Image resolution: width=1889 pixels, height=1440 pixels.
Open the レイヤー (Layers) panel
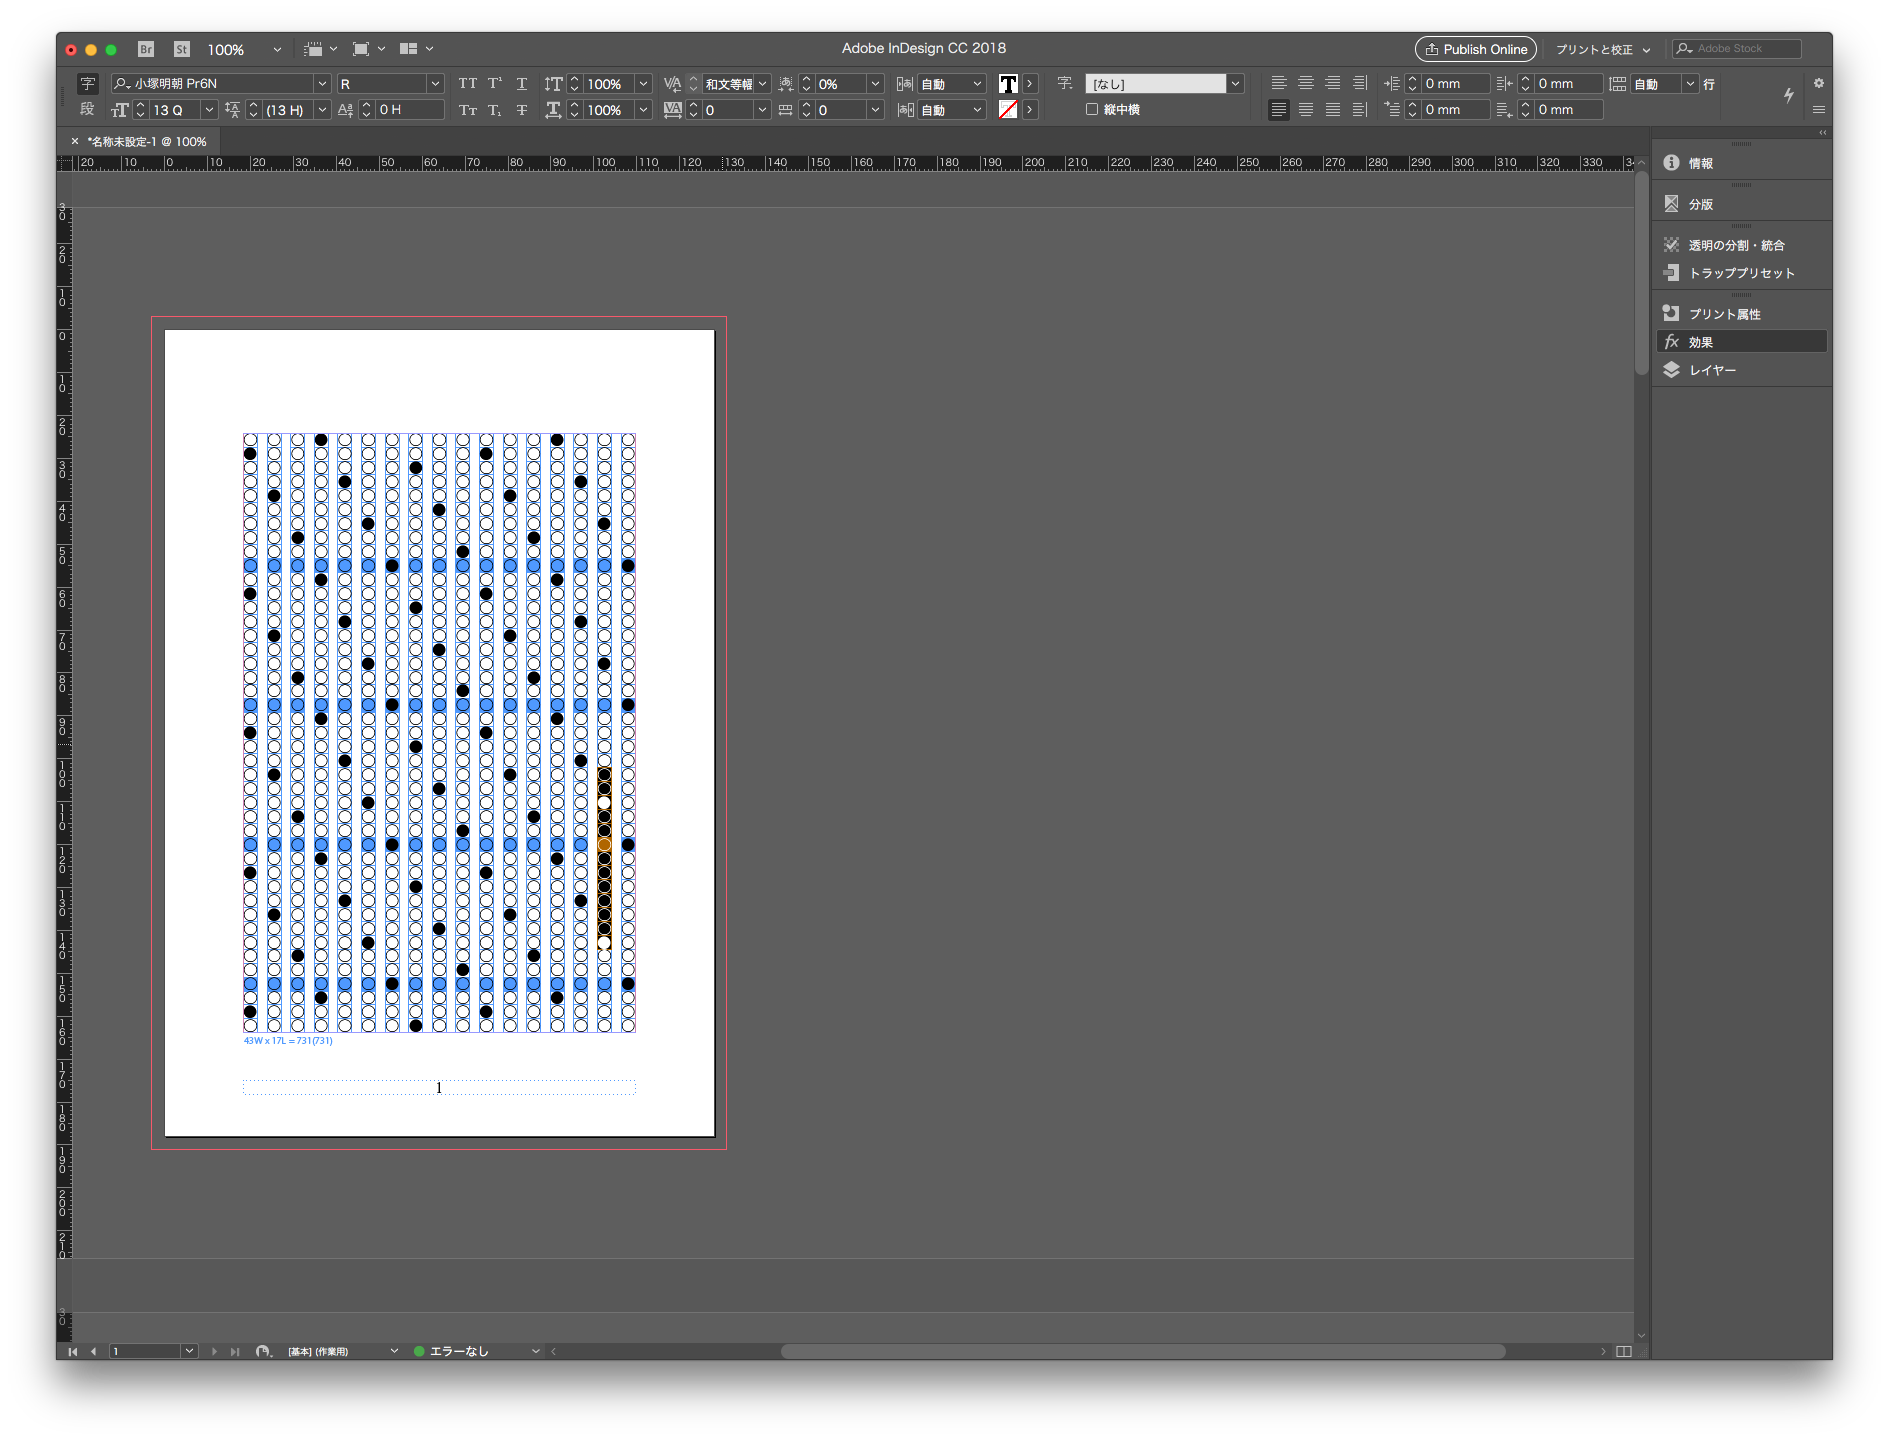point(1711,370)
